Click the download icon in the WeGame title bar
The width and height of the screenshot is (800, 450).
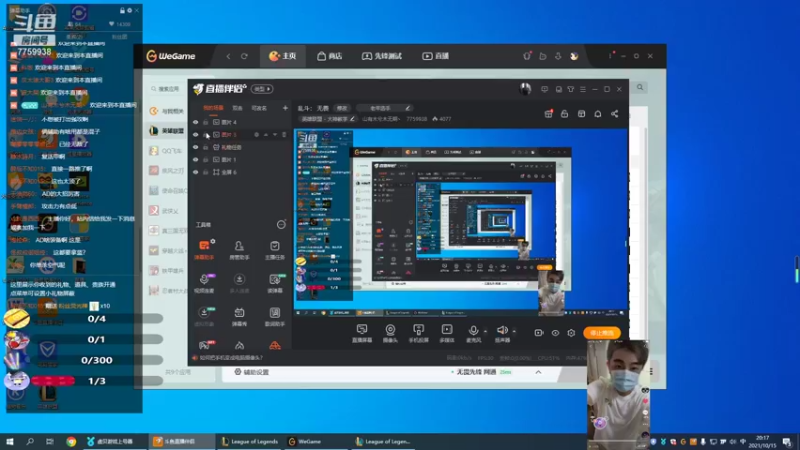[558, 56]
